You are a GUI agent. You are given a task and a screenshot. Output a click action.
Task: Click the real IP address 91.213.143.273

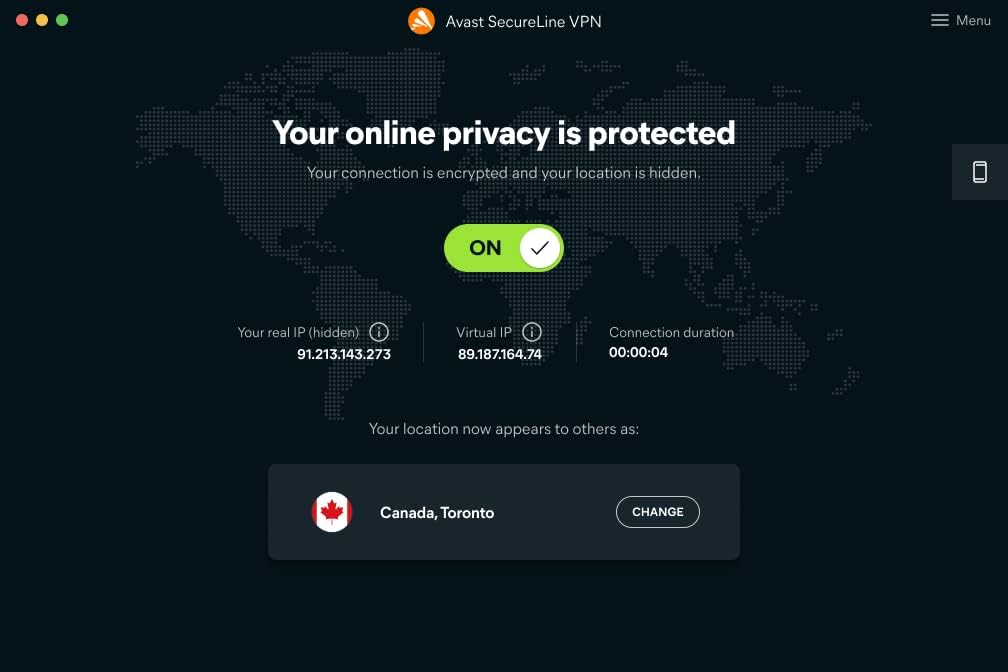pos(344,354)
